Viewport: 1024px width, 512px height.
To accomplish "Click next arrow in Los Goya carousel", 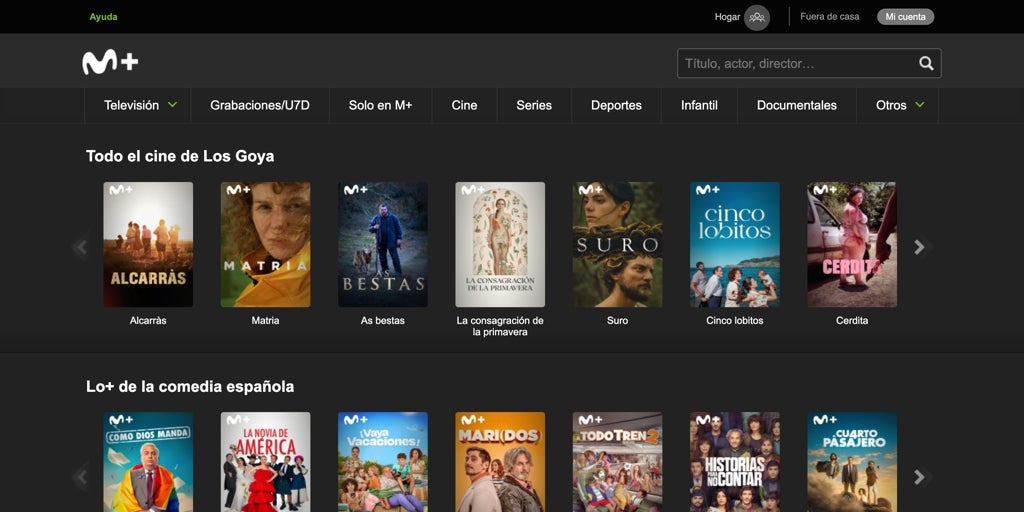I will pyautogui.click(x=919, y=247).
